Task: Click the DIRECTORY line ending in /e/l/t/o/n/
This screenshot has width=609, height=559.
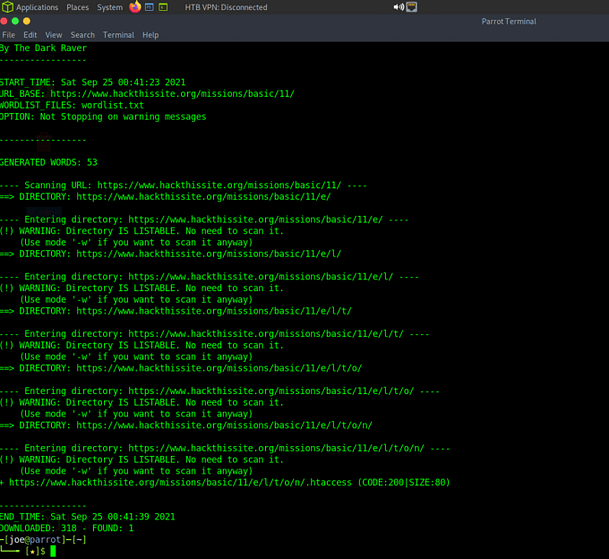Action: click(x=186, y=425)
